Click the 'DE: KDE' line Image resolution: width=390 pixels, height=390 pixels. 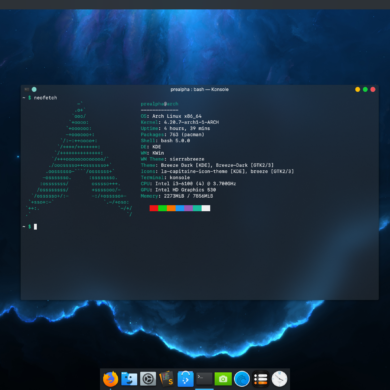point(151,147)
